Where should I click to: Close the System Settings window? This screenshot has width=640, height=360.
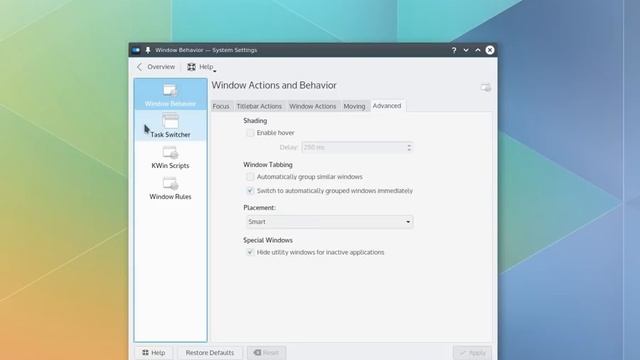coord(490,50)
